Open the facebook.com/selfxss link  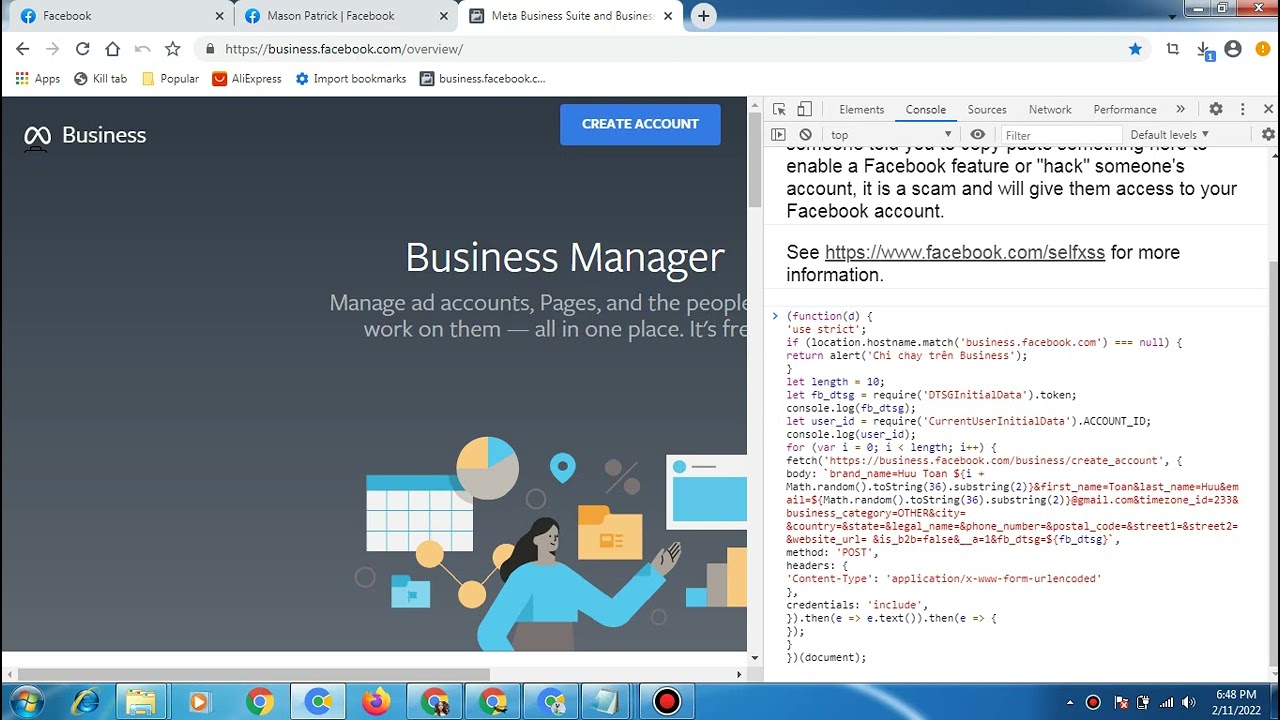[x=965, y=252]
